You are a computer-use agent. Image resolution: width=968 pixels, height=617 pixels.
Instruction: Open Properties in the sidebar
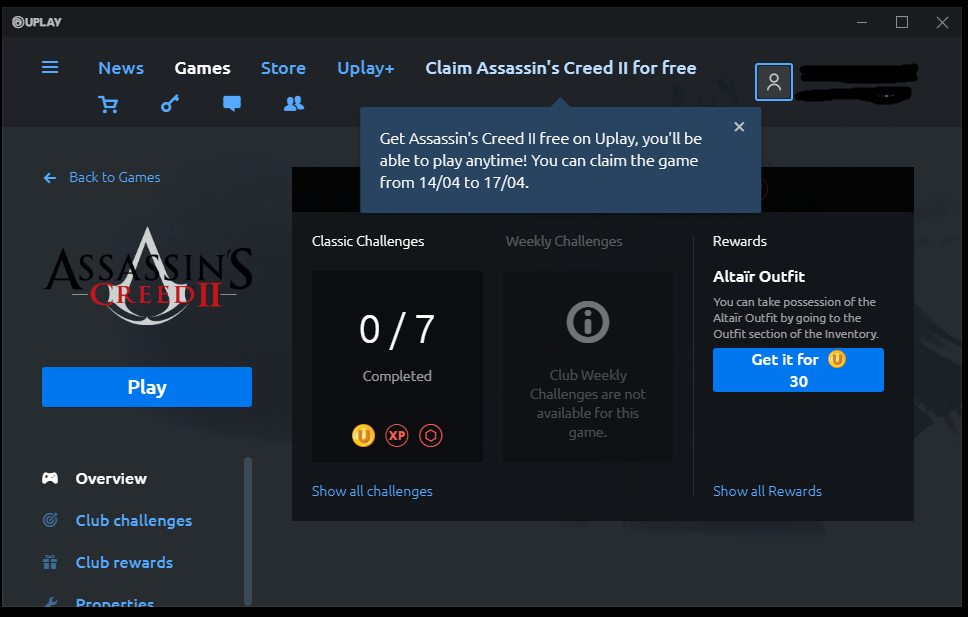pos(115,603)
